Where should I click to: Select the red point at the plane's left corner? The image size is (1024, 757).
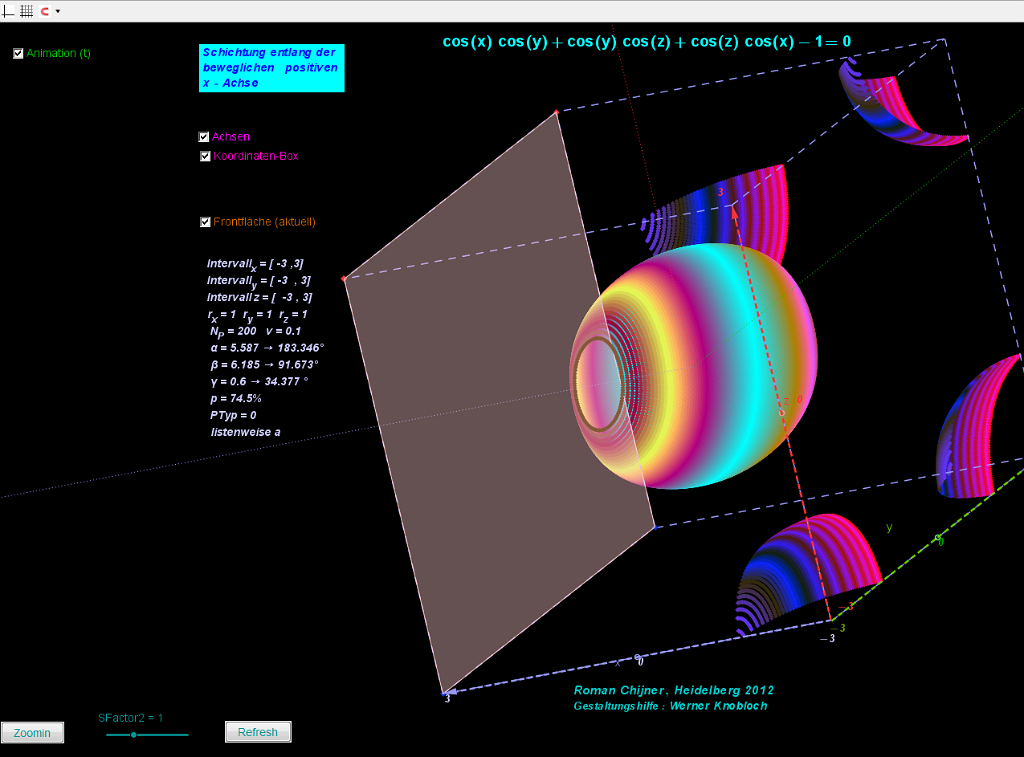point(343,279)
